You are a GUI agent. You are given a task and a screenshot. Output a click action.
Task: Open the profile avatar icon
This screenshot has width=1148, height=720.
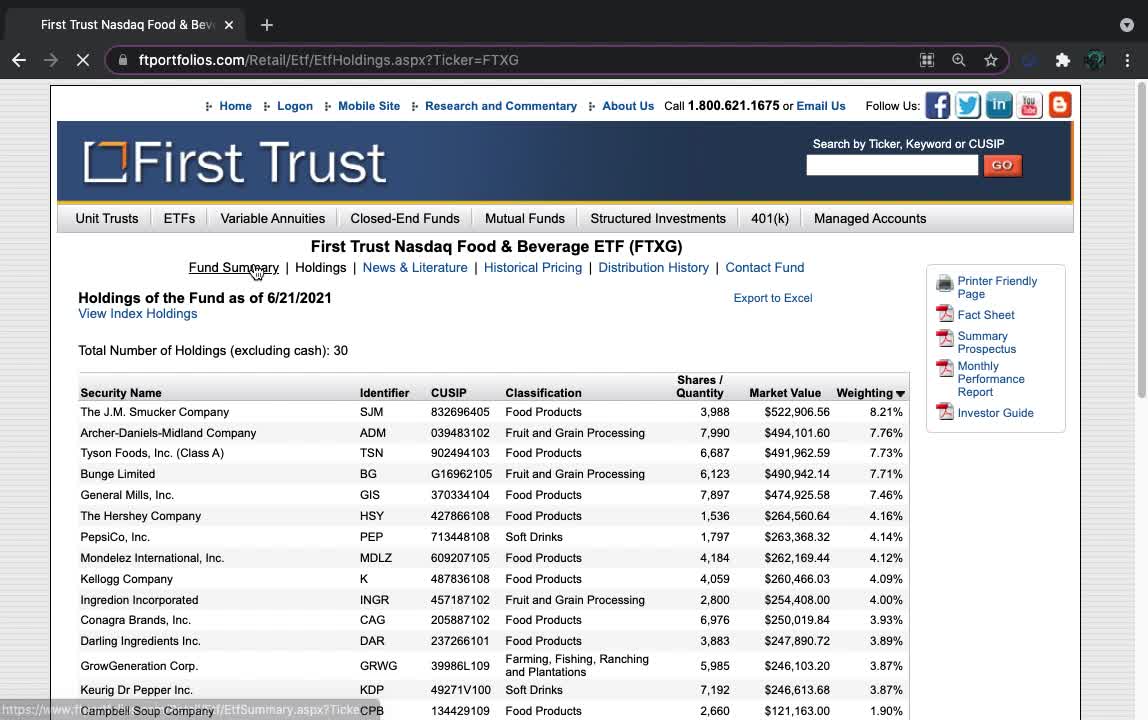point(1095,60)
